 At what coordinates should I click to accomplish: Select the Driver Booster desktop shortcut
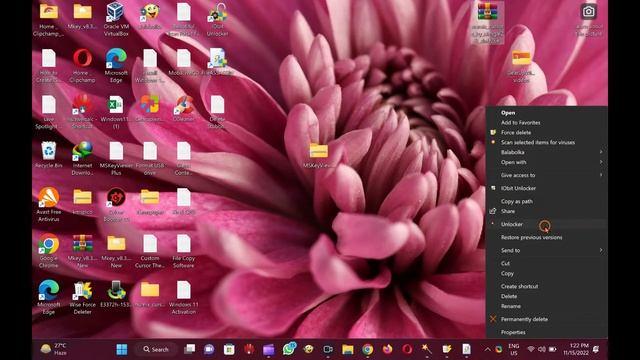[x=116, y=204]
